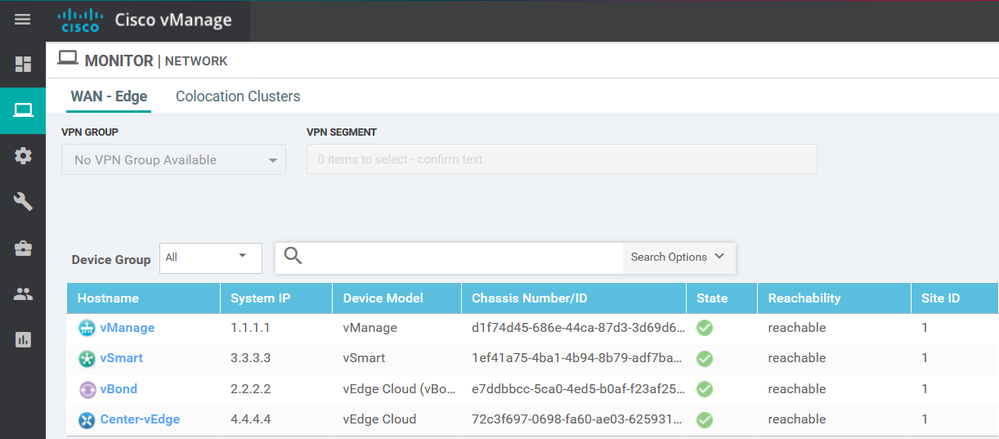This screenshot has height=439, width=999.
Task: Open the vBond hostname link
Action: point(119,389)
